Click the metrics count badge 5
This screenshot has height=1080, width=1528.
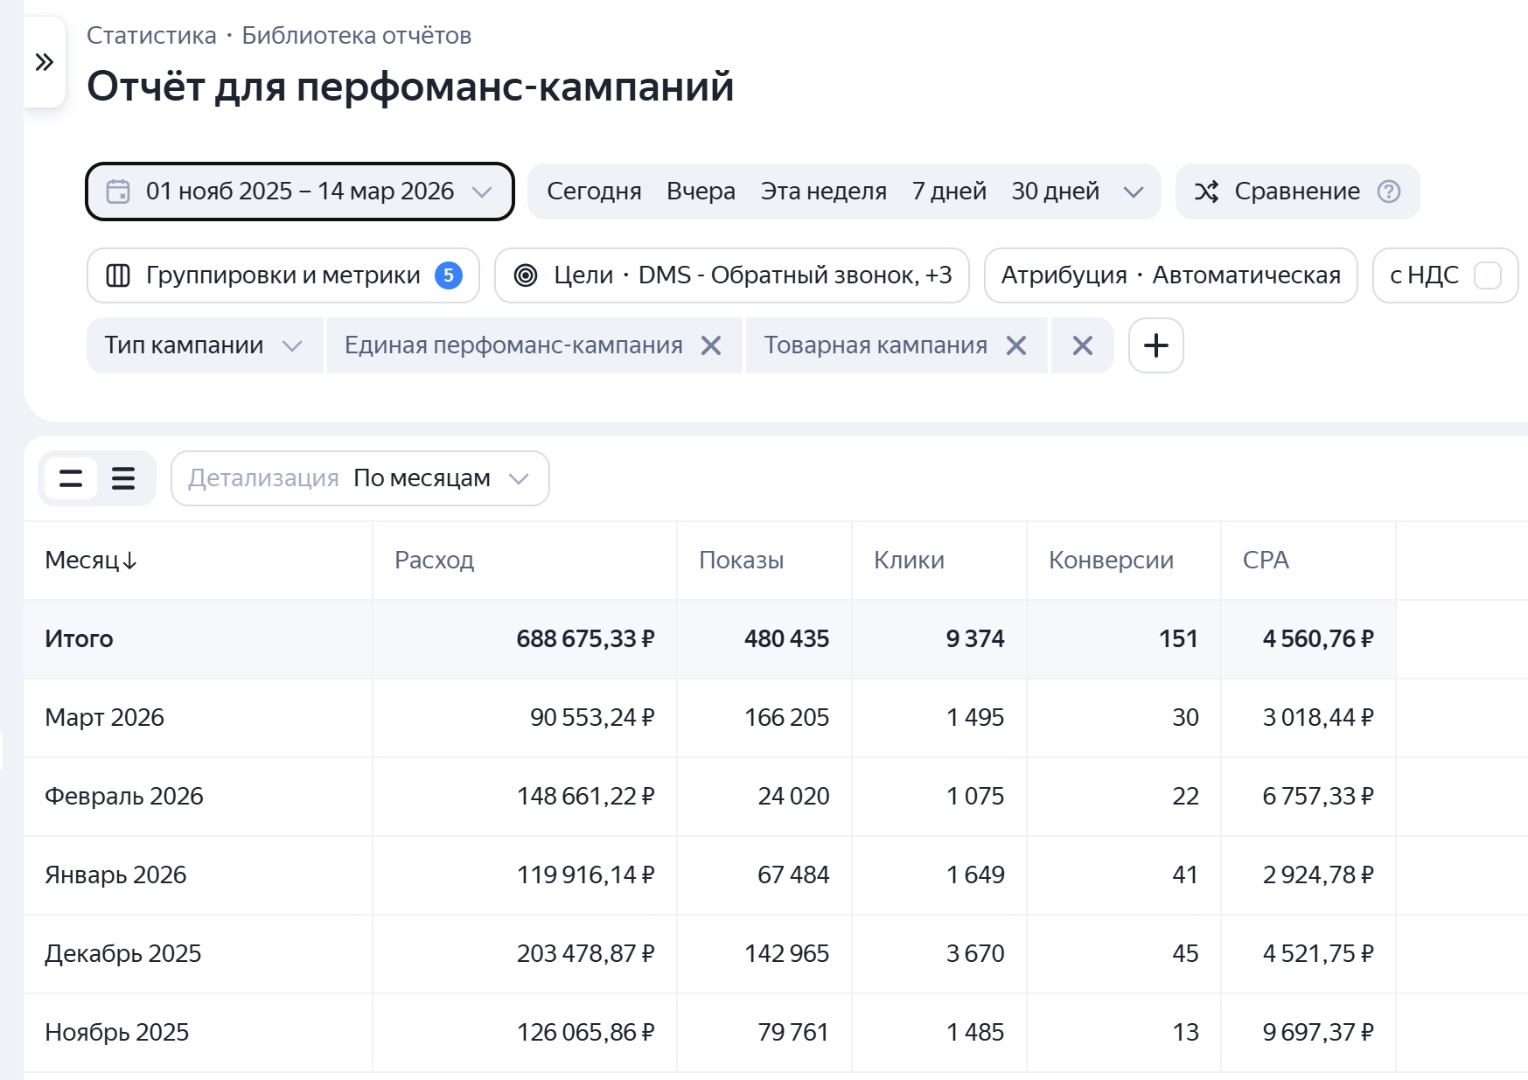[449, 275]
